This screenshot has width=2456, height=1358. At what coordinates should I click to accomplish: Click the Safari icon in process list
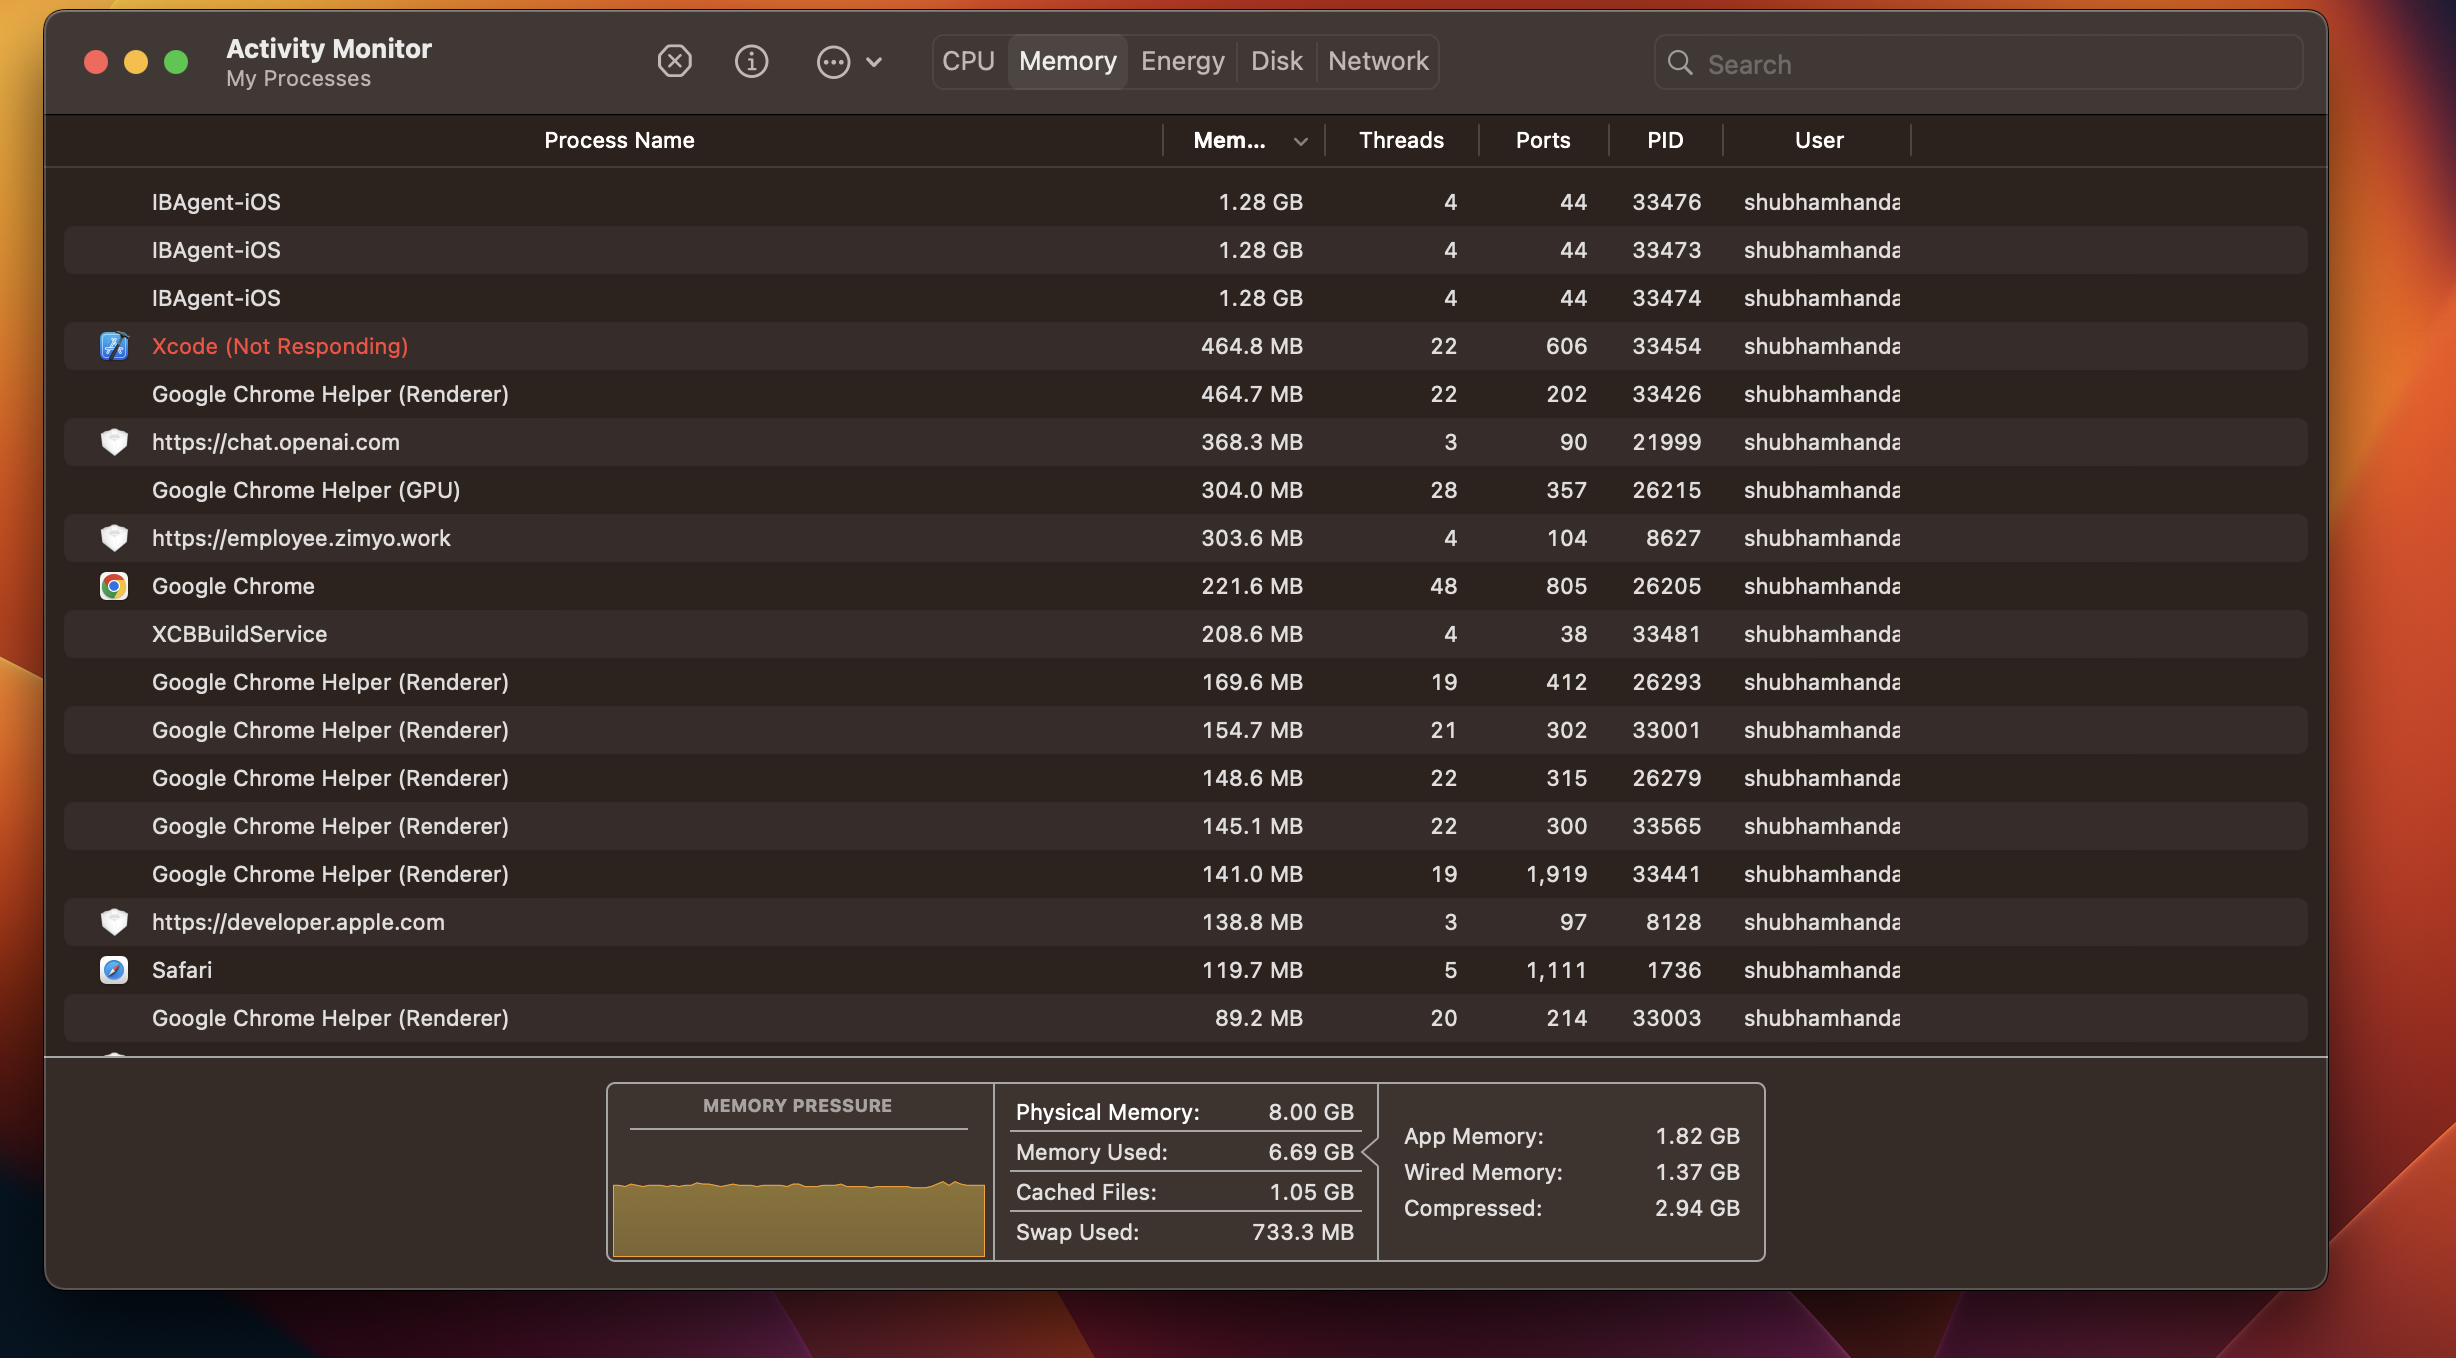[x=114, y=970]
